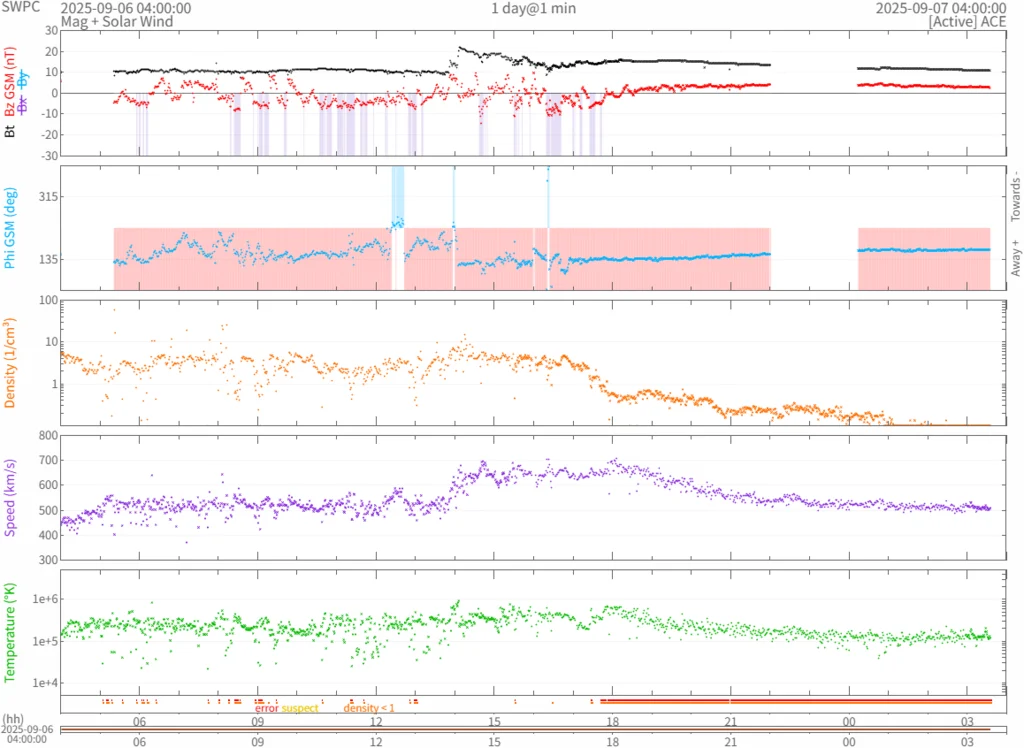Click the 'Away +' sector label
Image resolution: width=1024 pixels, height=748 pixels.
click(x=1017, y=260)
